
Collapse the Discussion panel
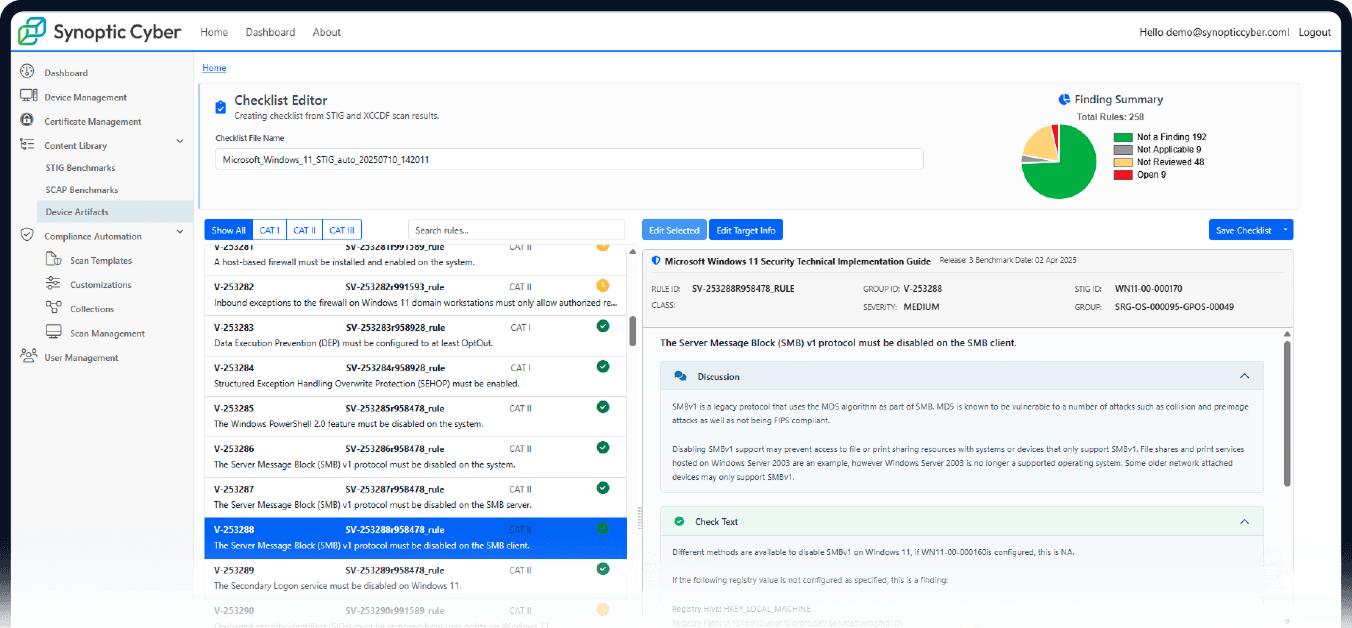coord(1244,377)
